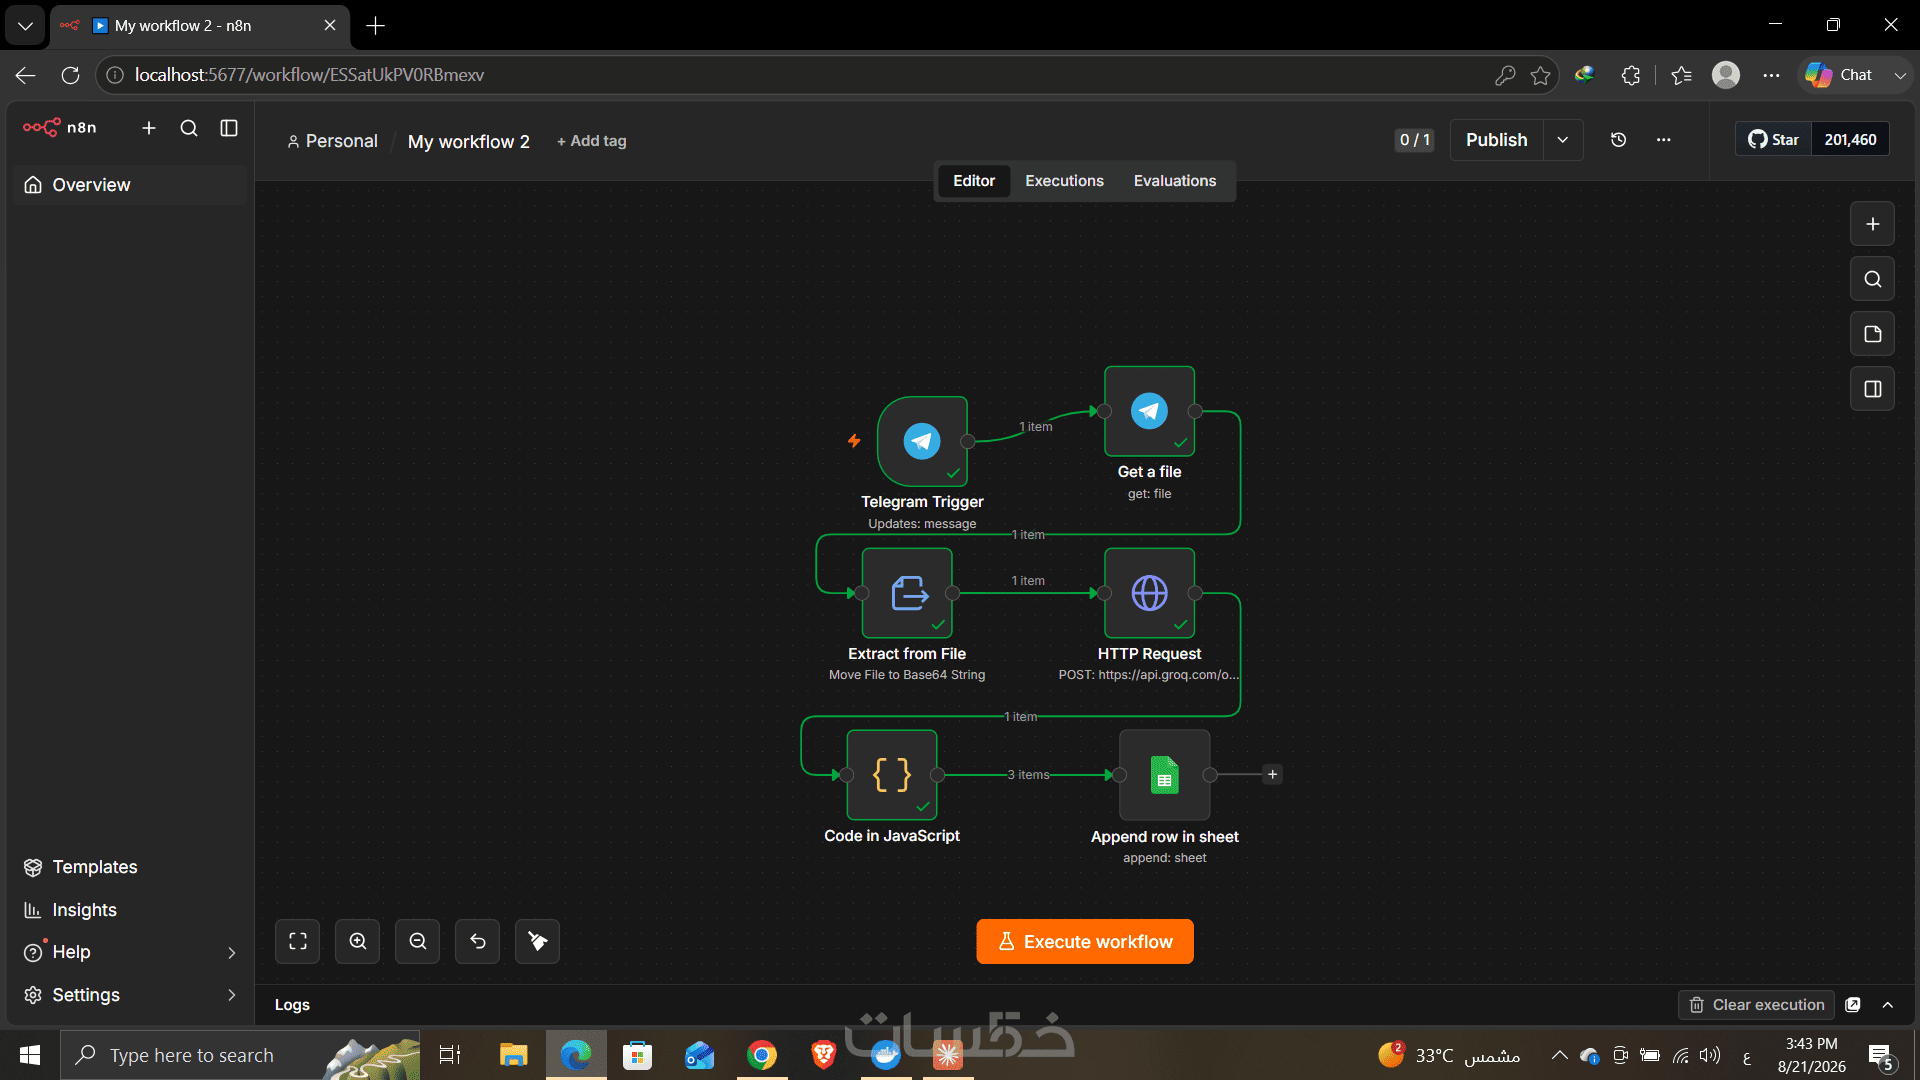1920x1080 pixels.
Task: Zoom in on the canvas
Action: pyautogui.click(x=358, y=941)
